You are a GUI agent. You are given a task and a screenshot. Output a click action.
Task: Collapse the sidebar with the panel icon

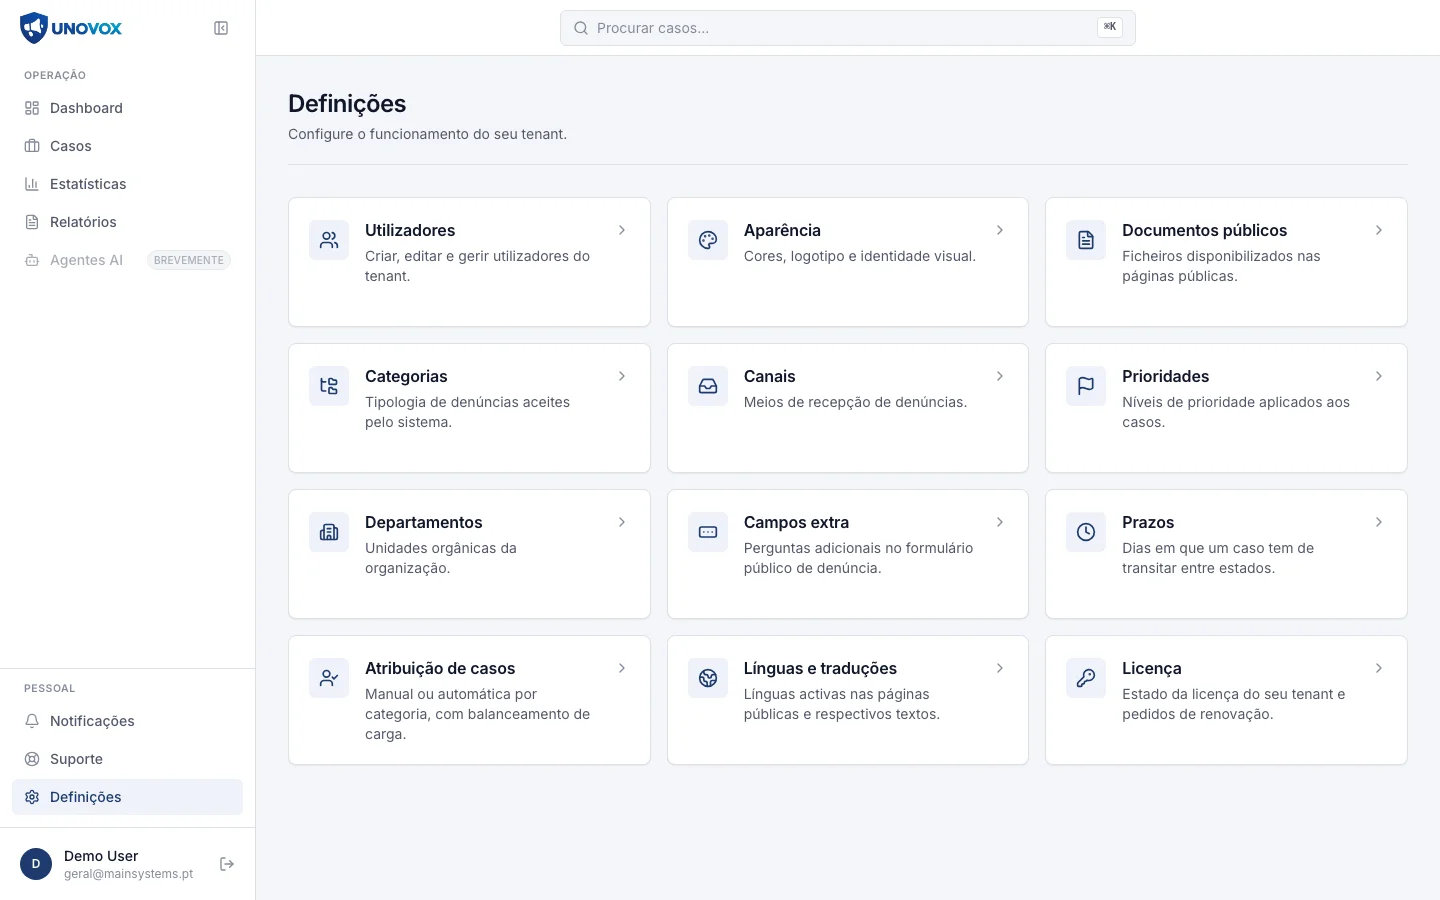[x=221, y=28]
